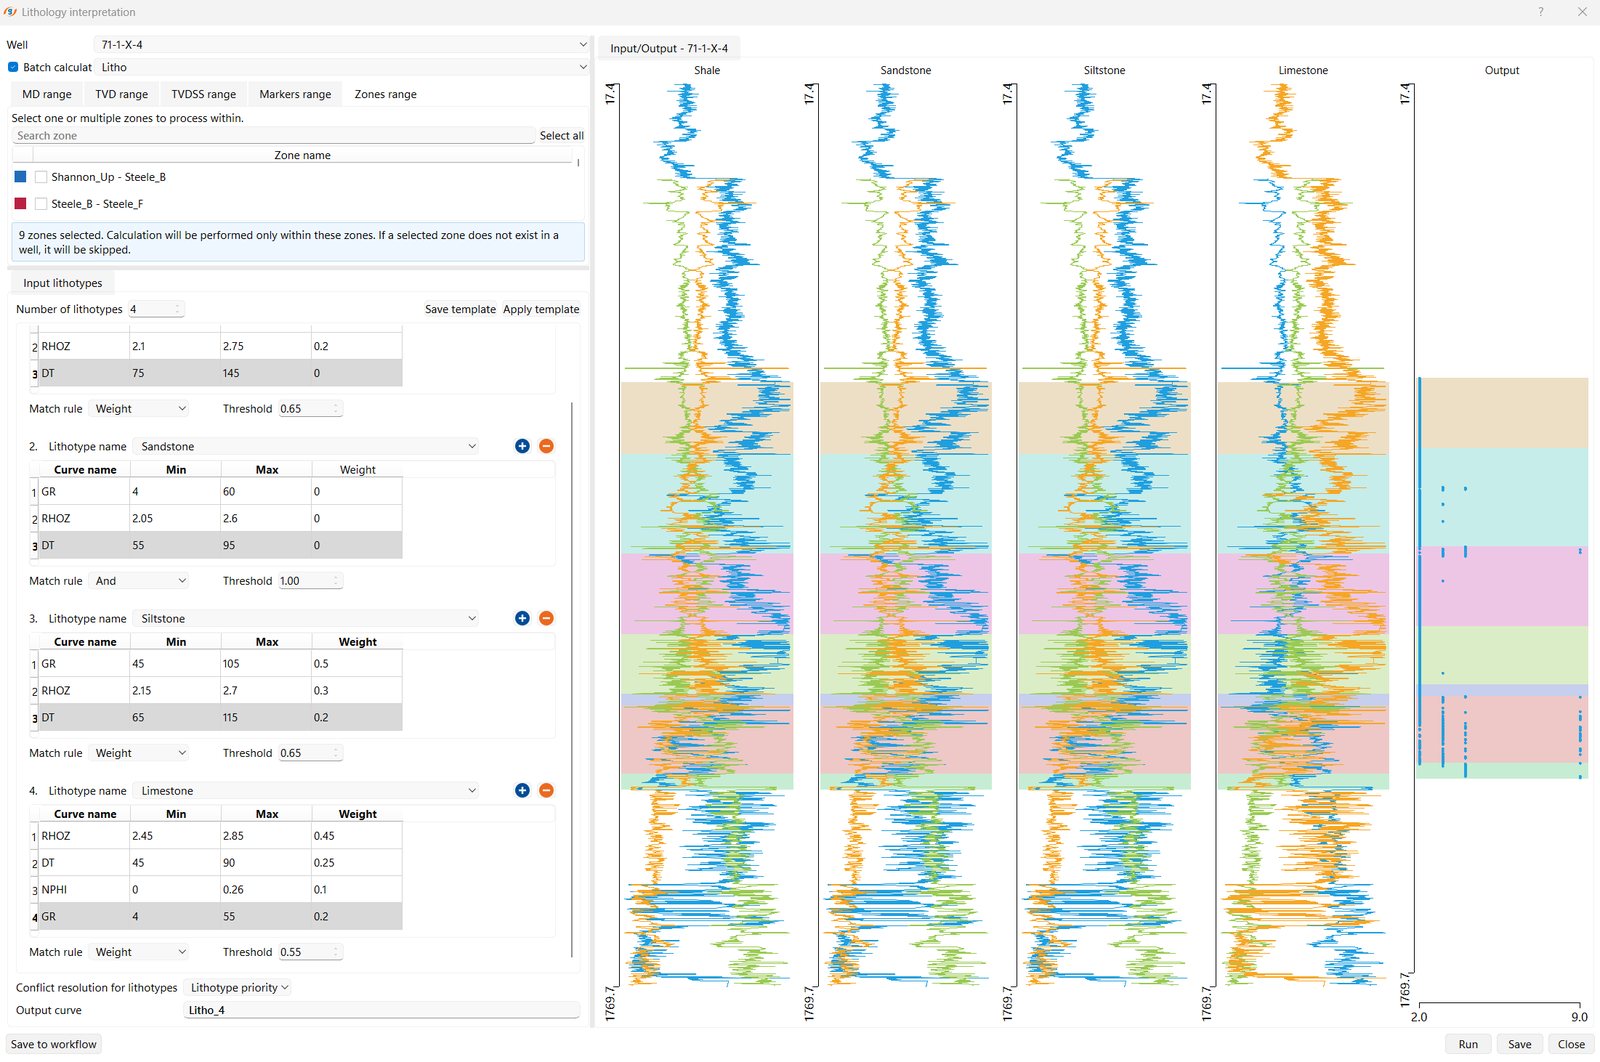Switch to the TVD range tab
The height and width of the screenshot is (1062, 1600).
click(121, 94)
